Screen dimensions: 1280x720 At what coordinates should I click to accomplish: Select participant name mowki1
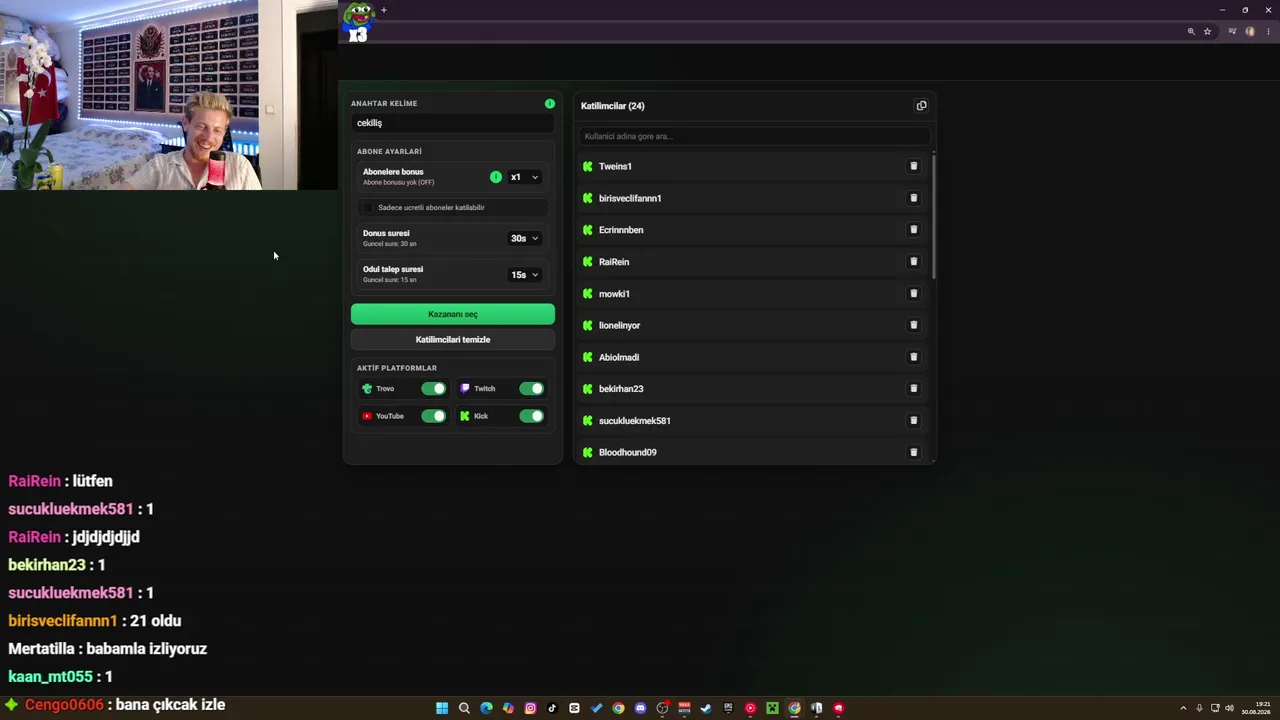click(x=614, y=294)
